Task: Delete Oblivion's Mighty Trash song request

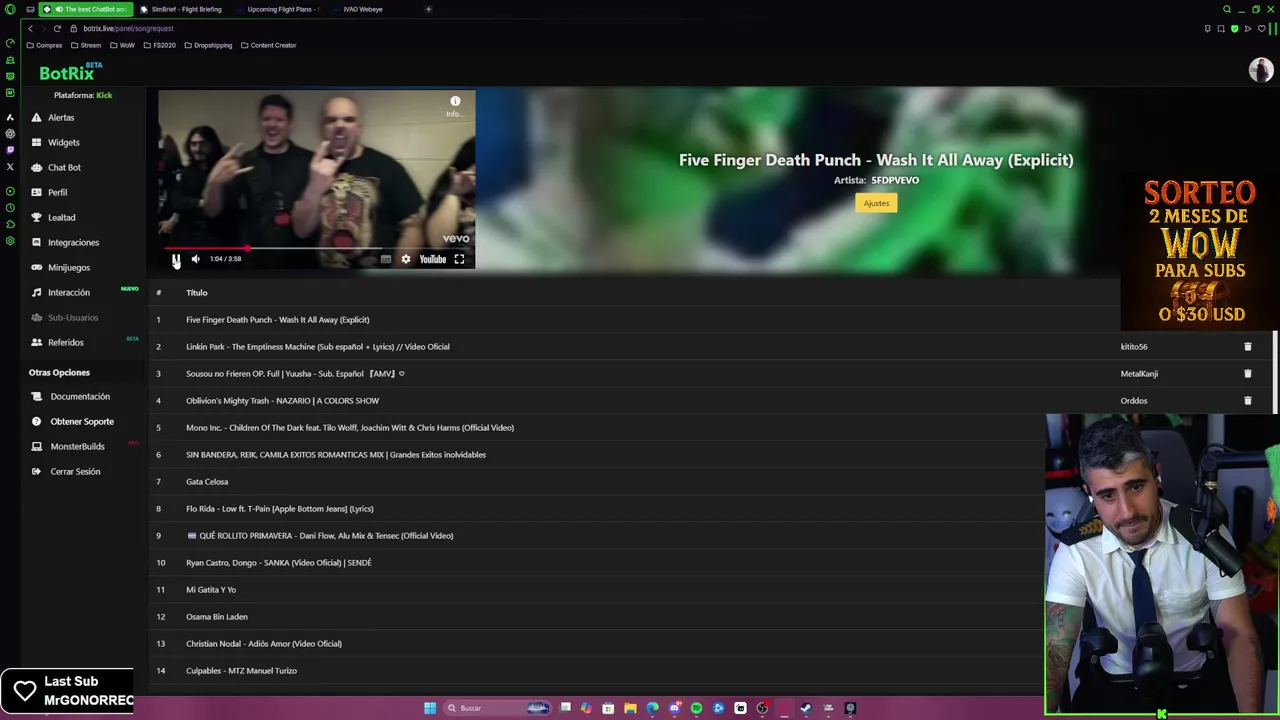Action: [x=1247, y=400]
